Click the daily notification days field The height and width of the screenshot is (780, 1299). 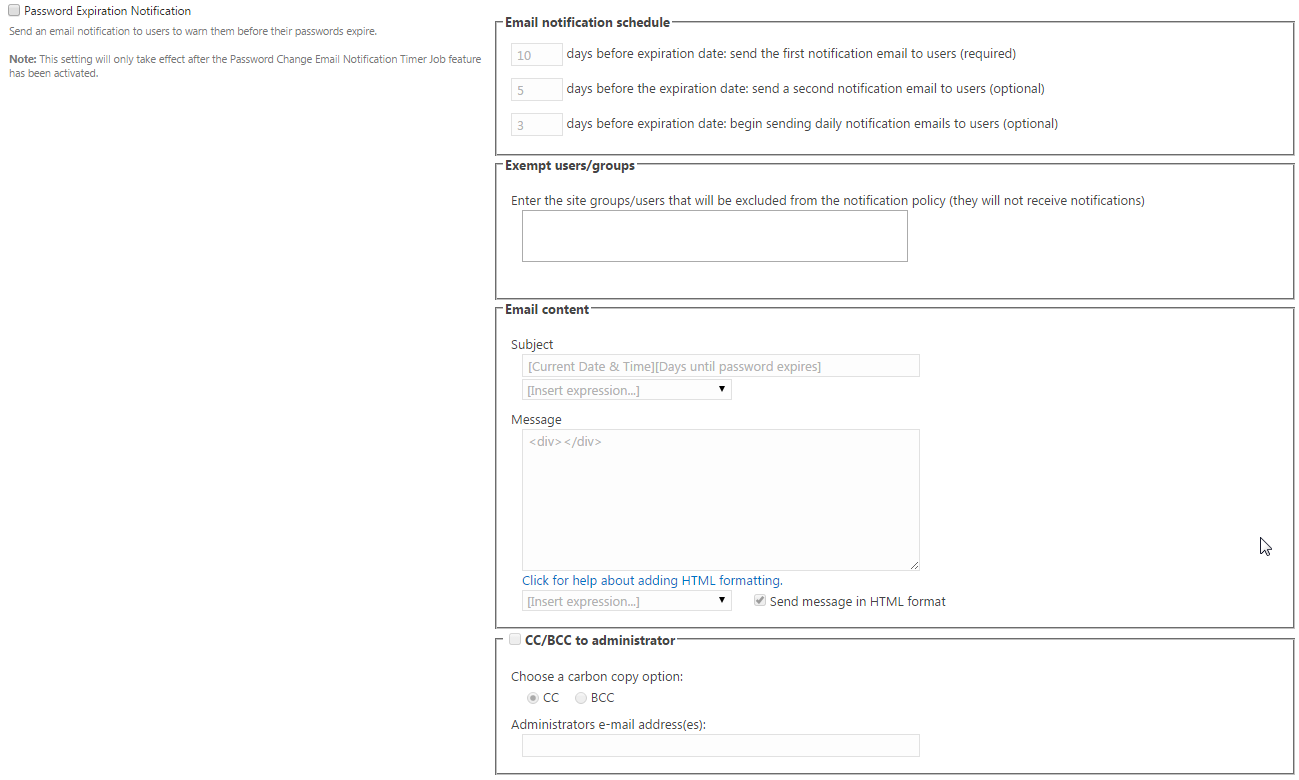(536, 125)
